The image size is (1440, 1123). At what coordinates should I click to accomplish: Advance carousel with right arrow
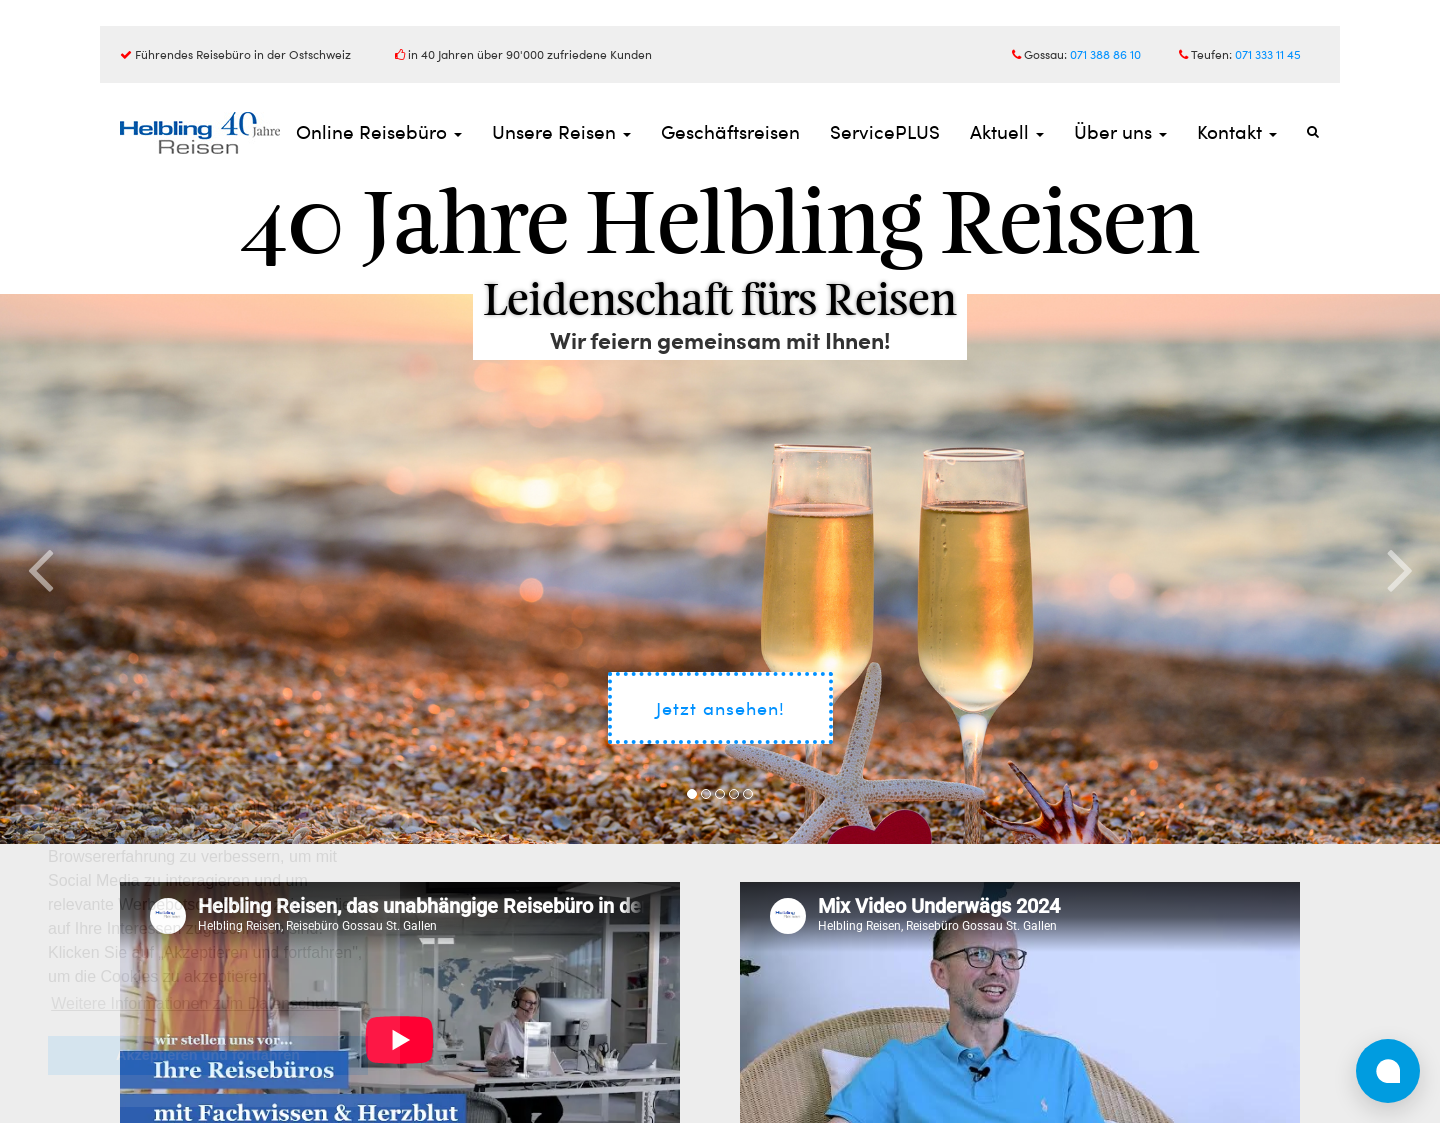pyautogui.click(x=1399, y=571)
